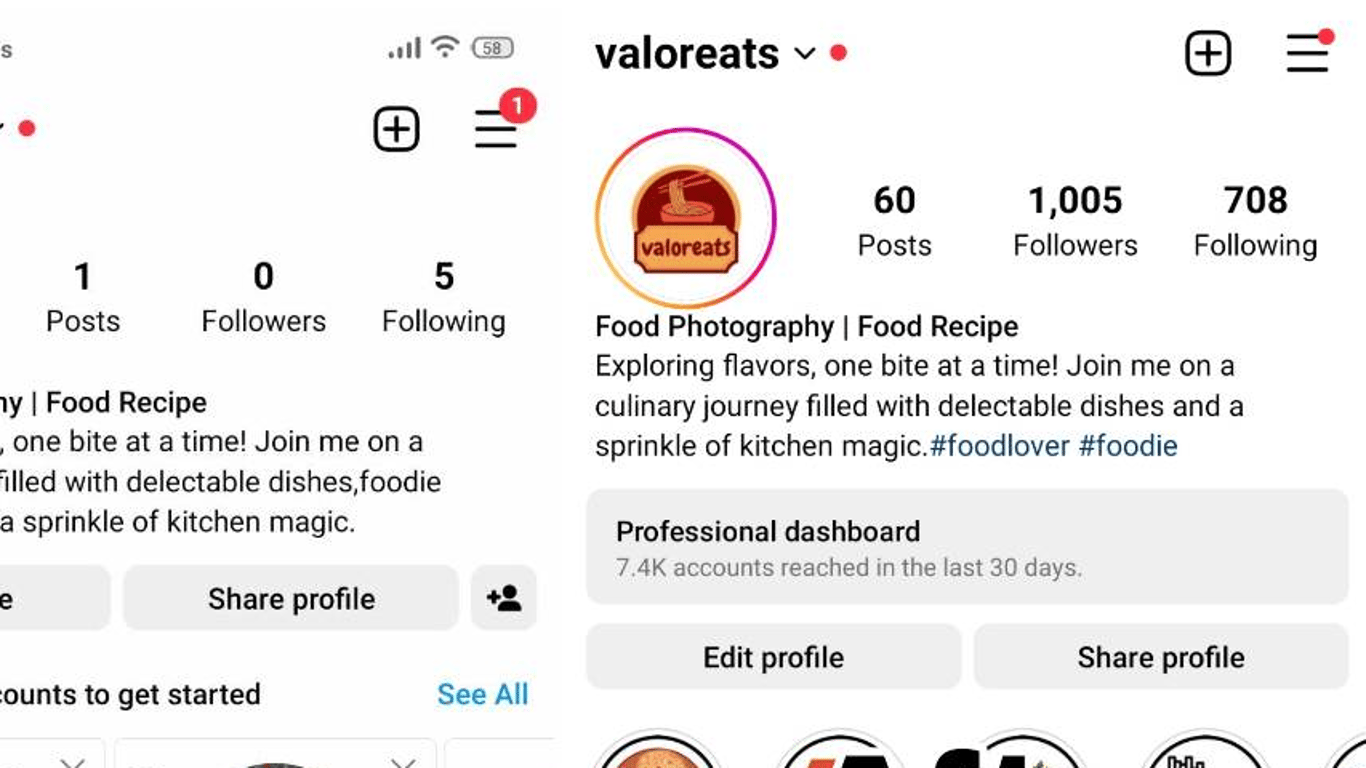Image resolution: width=1366 pixels, height=768 pixels.
Task: Open the hamburger menu with the 1 notification badge
Action: pos(497,128)
